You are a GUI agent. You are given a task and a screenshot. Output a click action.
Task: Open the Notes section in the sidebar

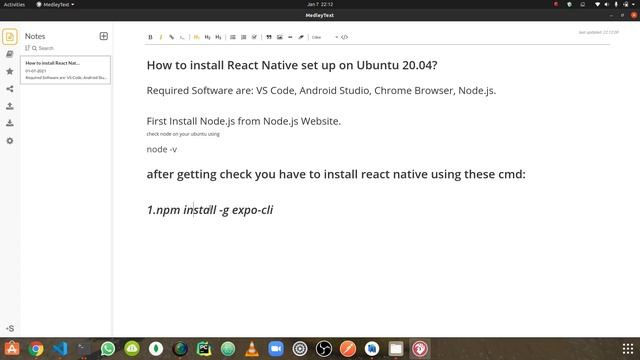10,37
